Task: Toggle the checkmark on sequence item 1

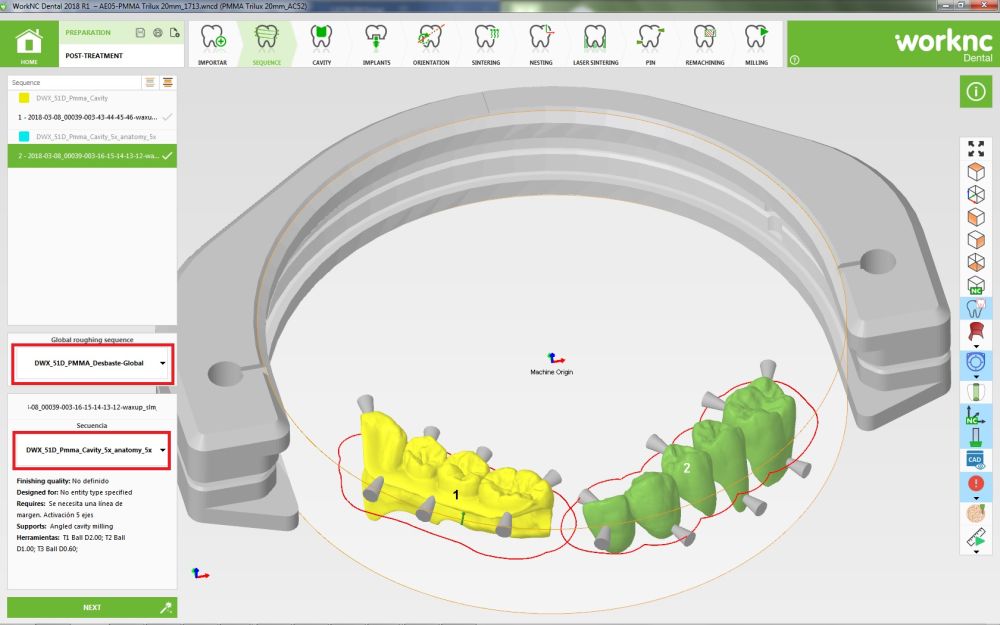Action: [167, 117]
